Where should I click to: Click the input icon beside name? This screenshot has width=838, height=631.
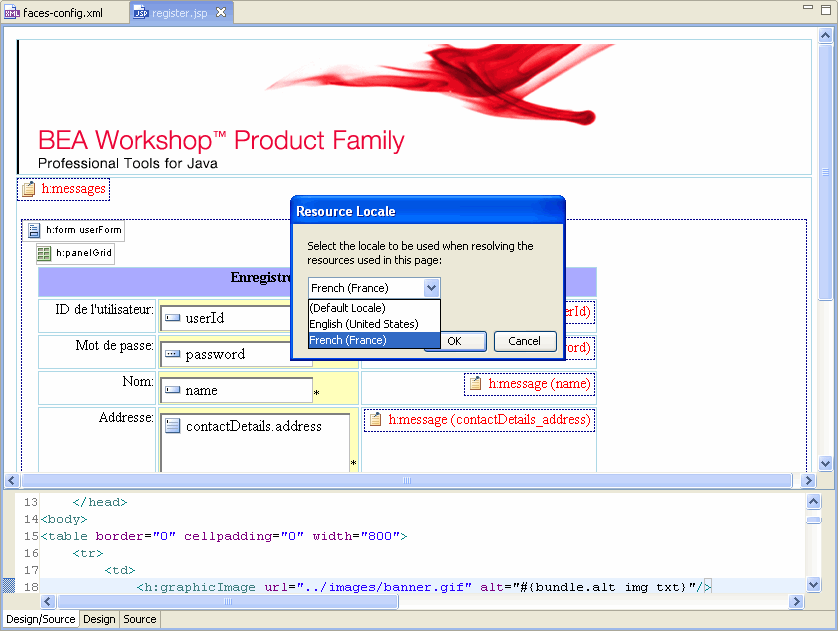[173, 390]
